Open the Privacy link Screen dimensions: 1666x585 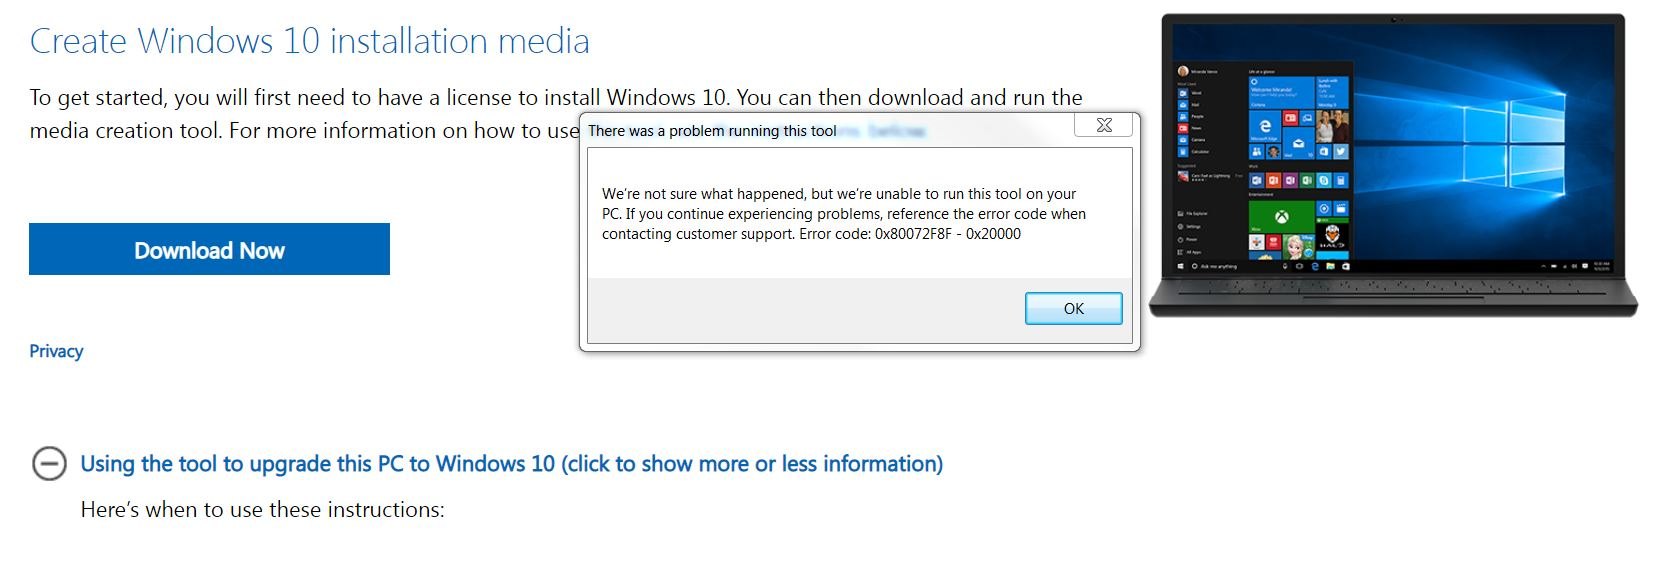pyautogui.click(x=56, y=351)
